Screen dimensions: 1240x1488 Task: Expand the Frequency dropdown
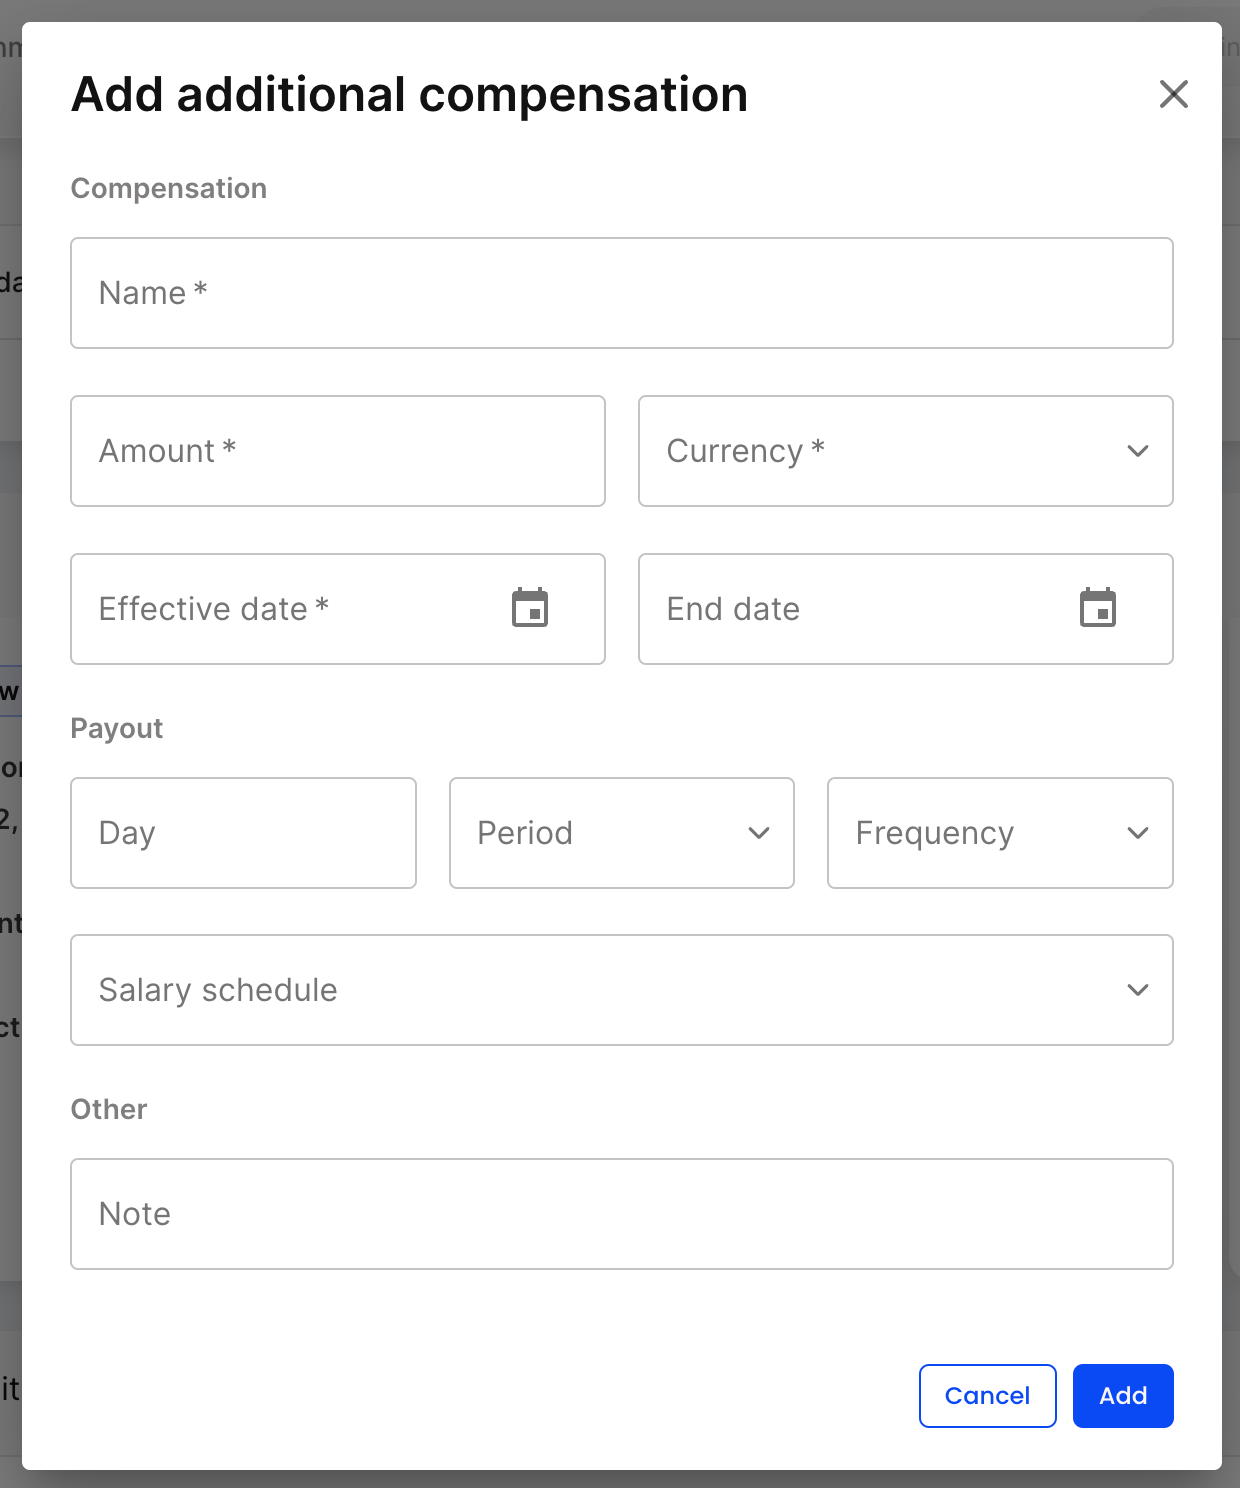pos(980,833)
